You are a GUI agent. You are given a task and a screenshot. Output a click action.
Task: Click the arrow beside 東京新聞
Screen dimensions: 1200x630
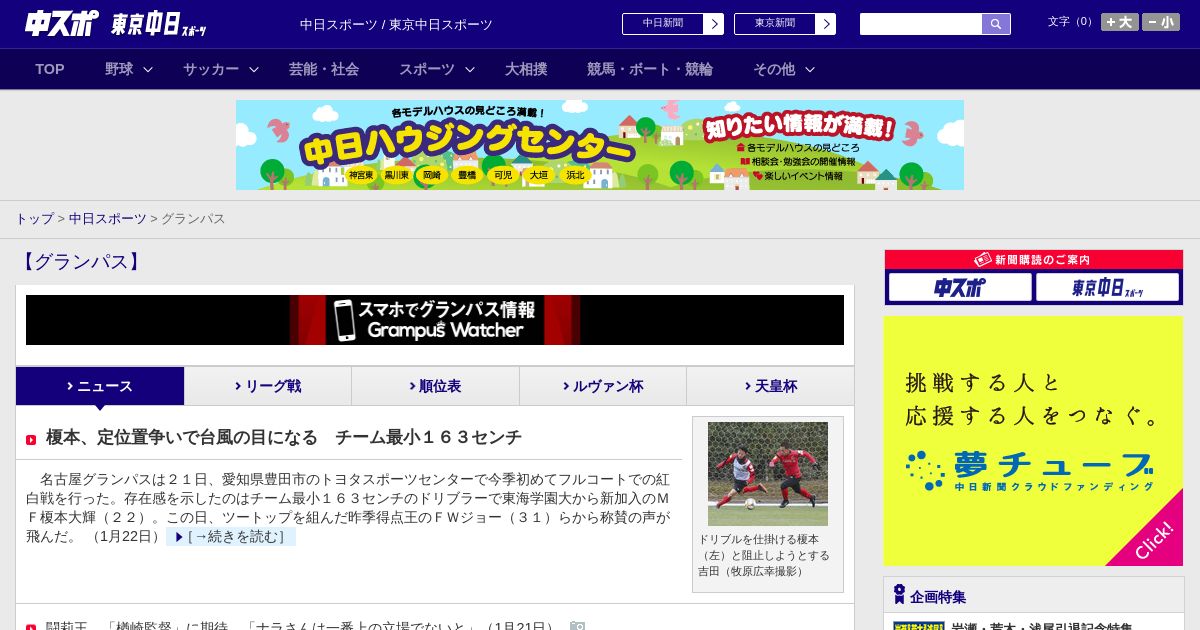pos(826,24)
